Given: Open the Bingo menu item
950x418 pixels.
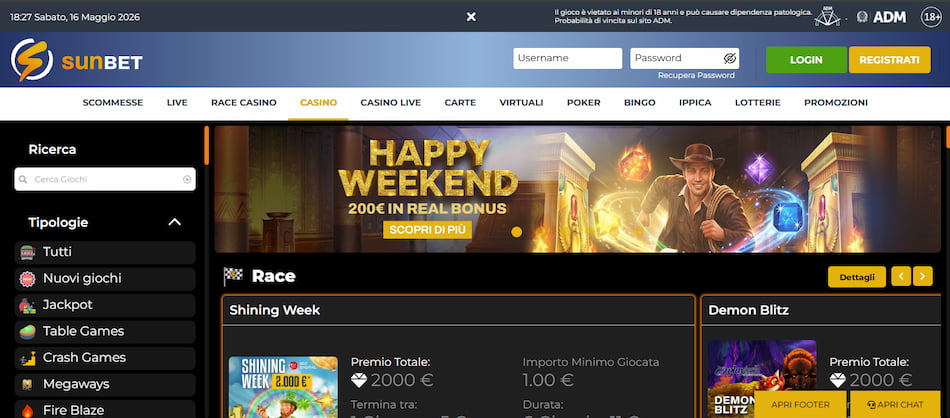Looking at the screenshot, I should click(640, 103).
